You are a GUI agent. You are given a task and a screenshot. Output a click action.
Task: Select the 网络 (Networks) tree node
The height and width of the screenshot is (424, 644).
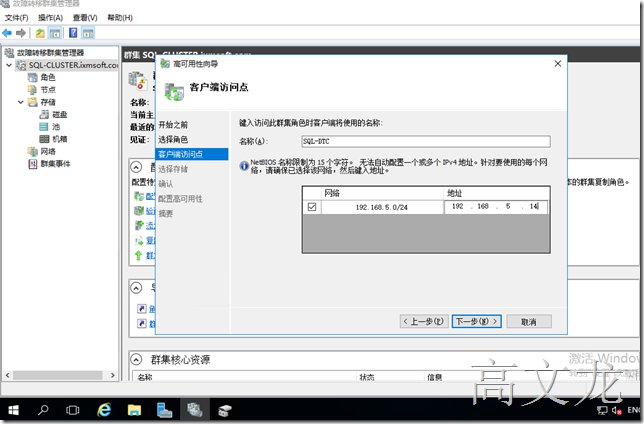48,151
